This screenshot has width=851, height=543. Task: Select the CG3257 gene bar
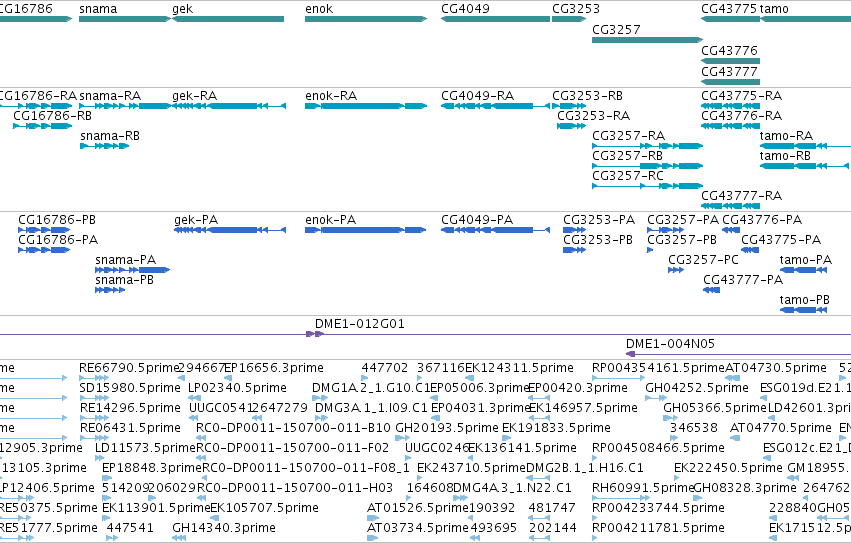point(647,40)
